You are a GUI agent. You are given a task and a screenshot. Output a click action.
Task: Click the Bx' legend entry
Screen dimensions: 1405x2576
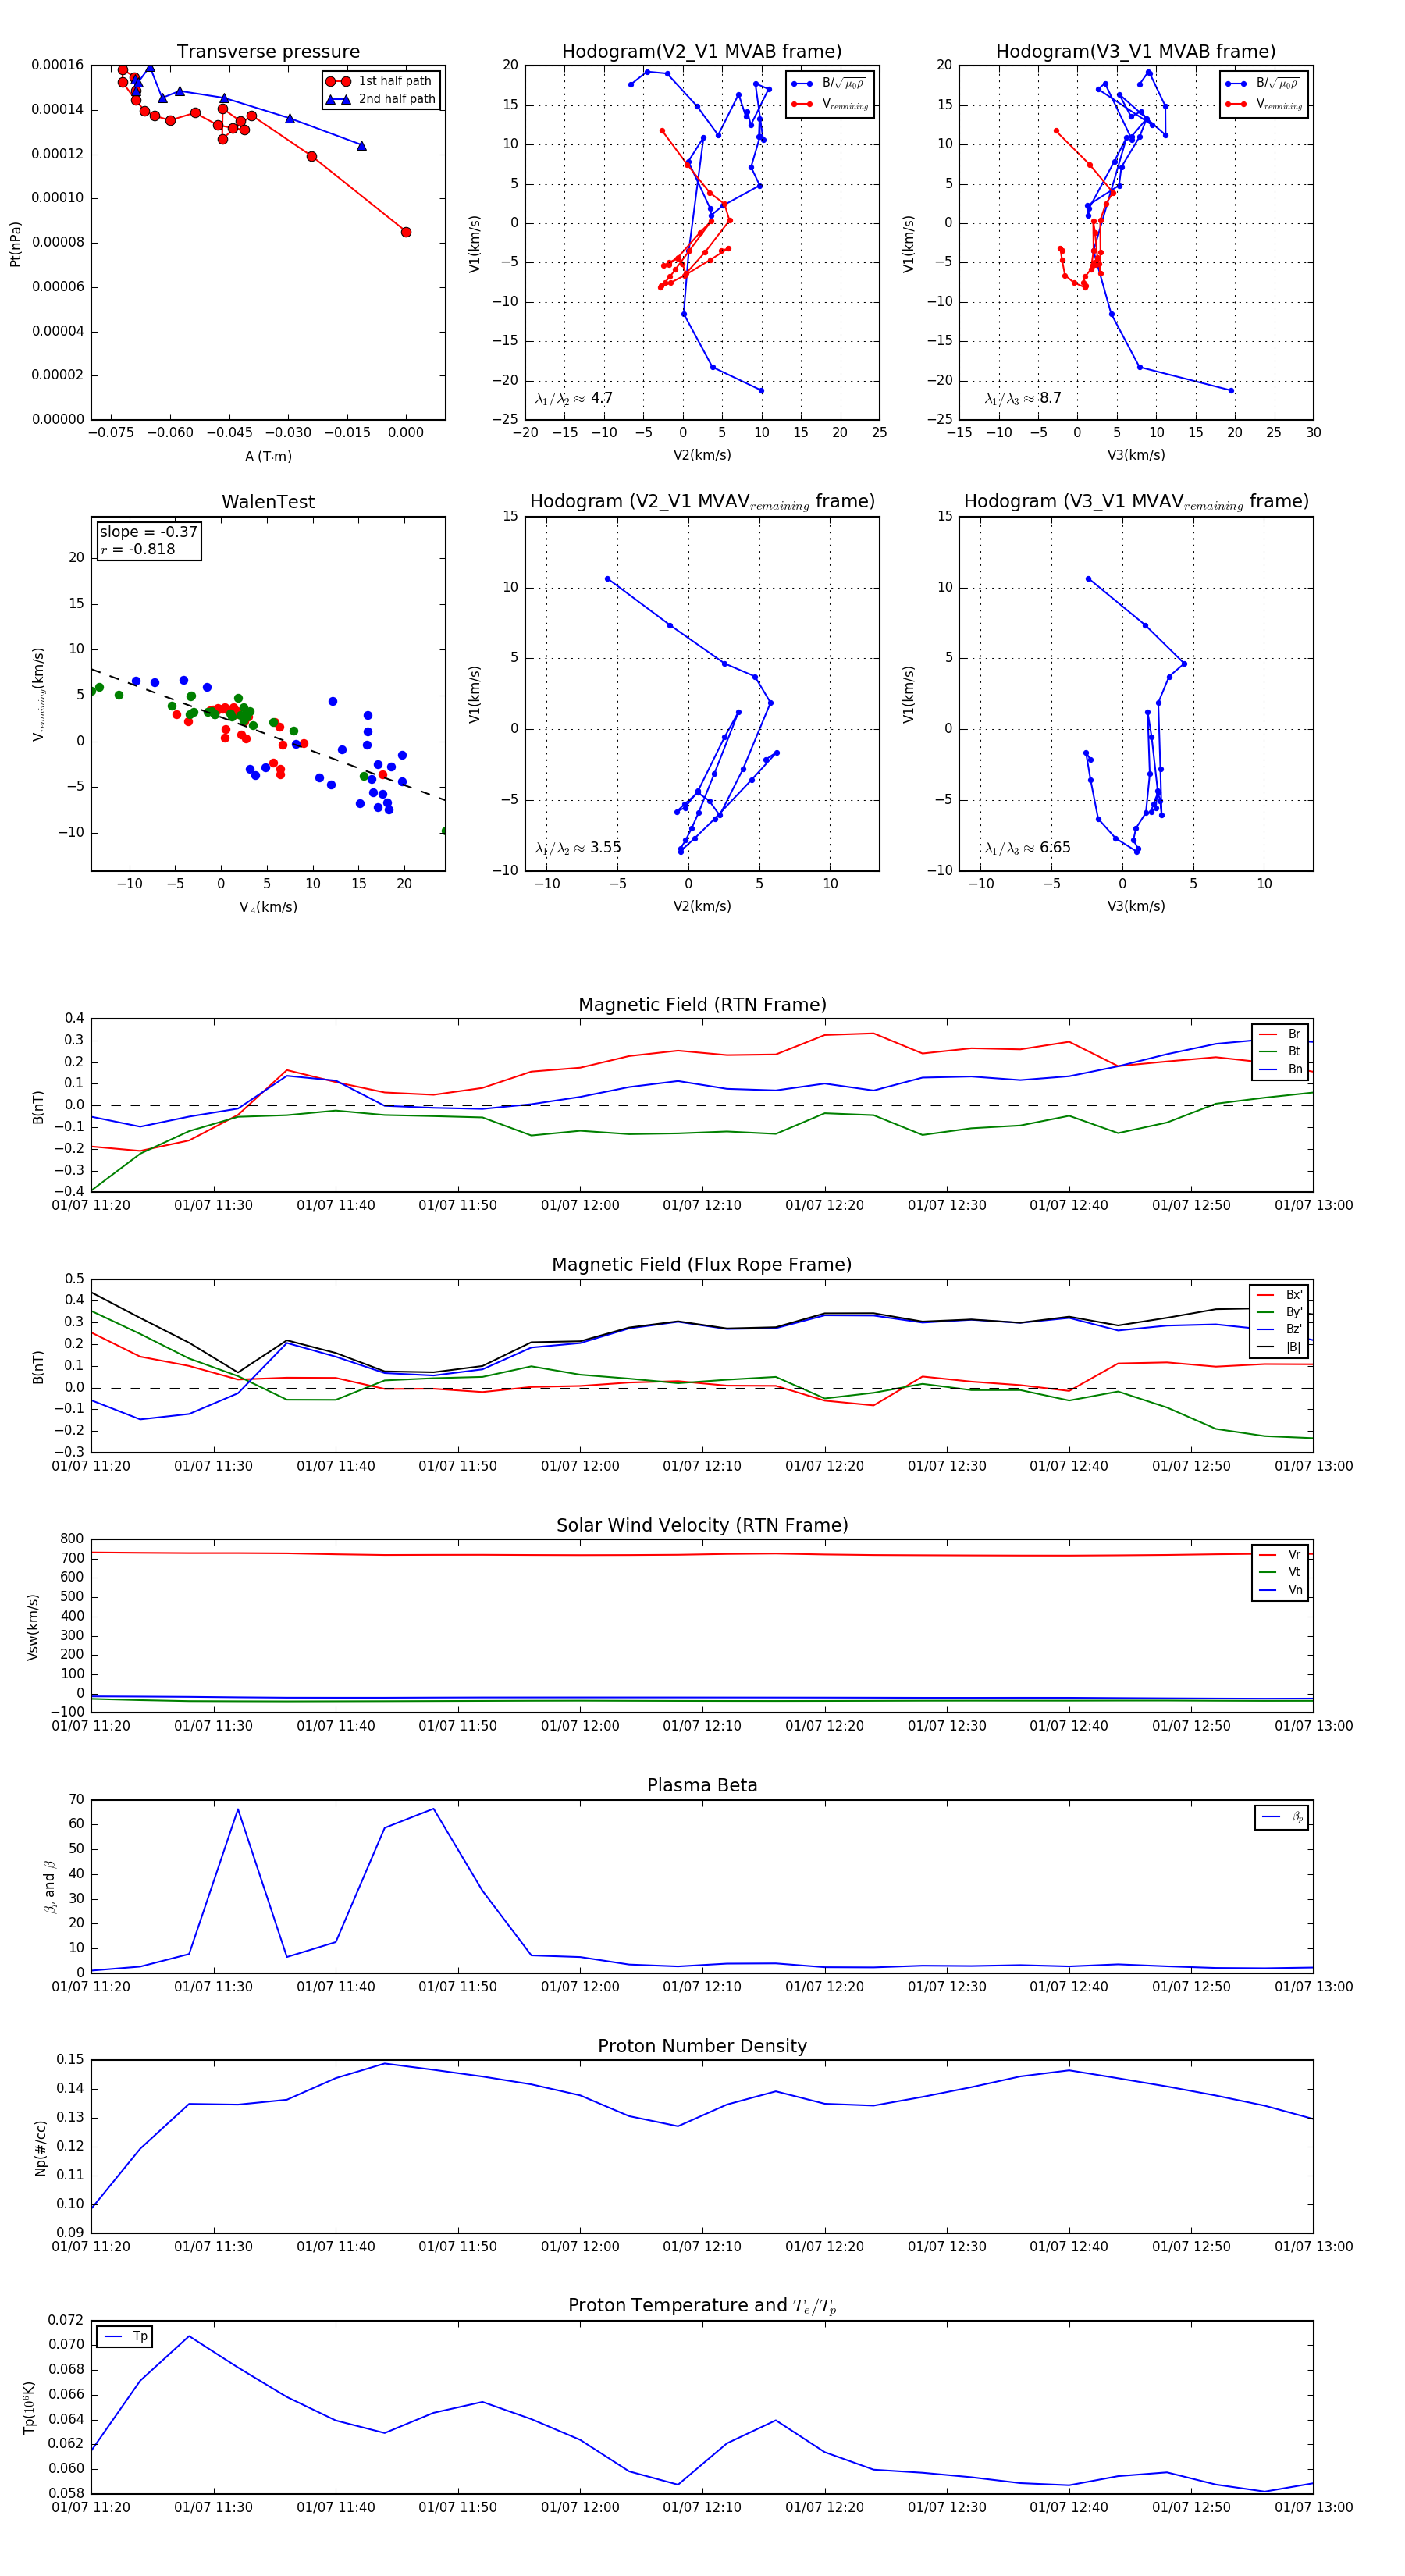1280,1294
